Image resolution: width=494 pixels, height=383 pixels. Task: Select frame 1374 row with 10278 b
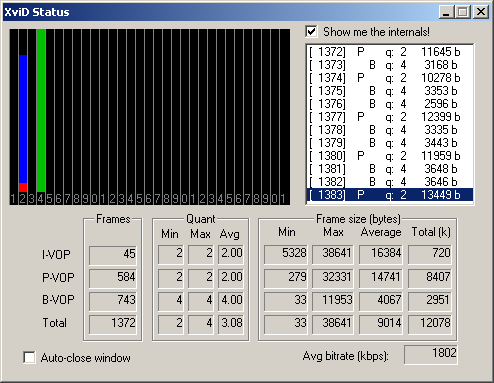point(389,78)
